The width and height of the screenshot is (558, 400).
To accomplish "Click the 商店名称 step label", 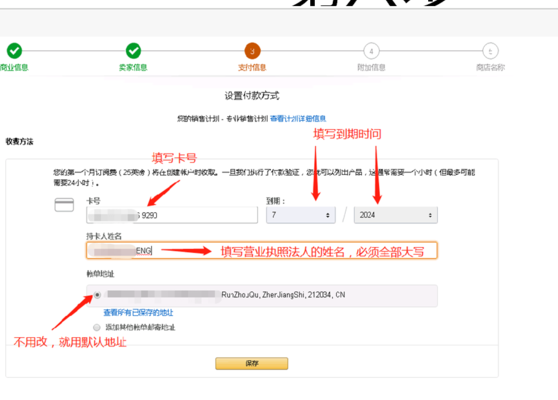I will point(490,67).
